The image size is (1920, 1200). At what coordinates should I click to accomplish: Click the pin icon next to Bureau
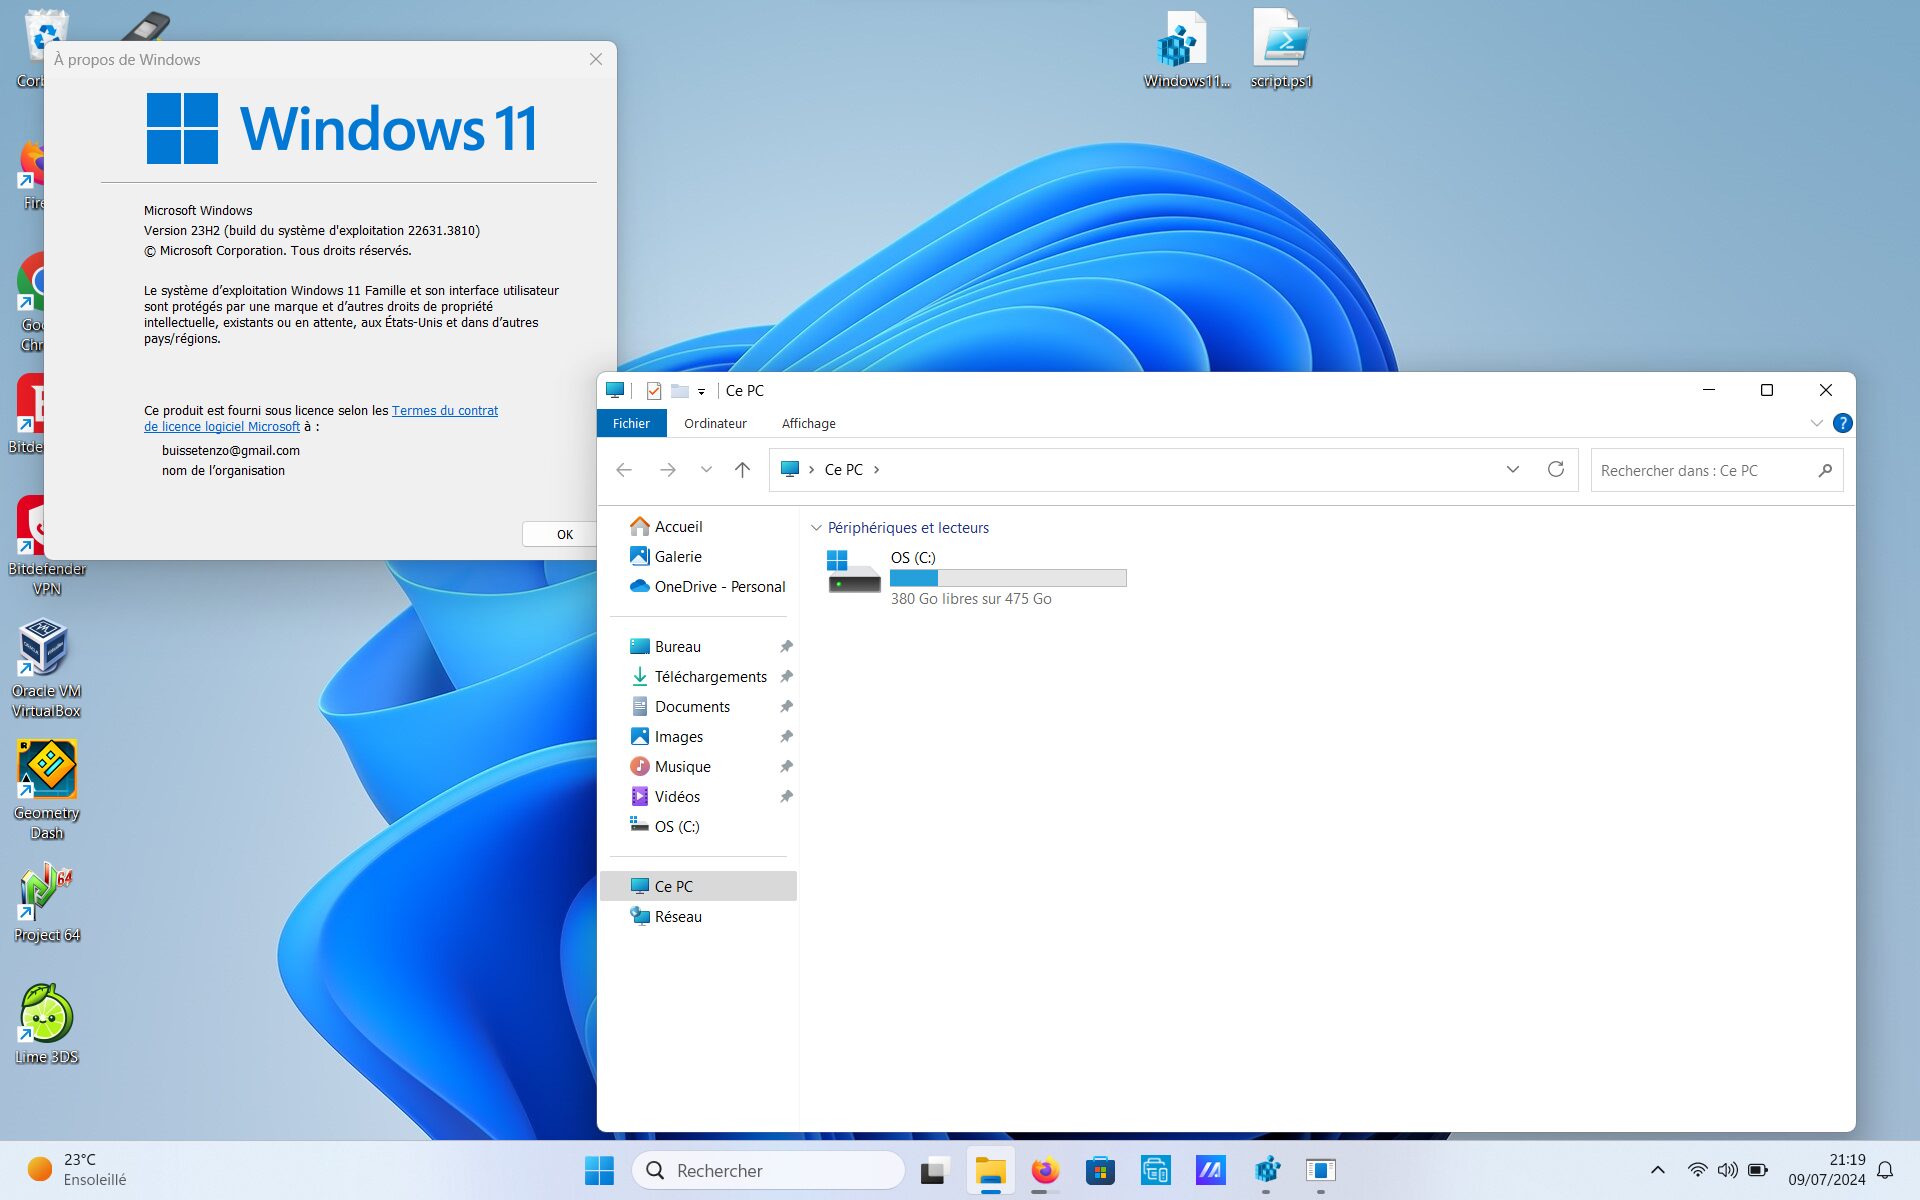coord(786,647)
